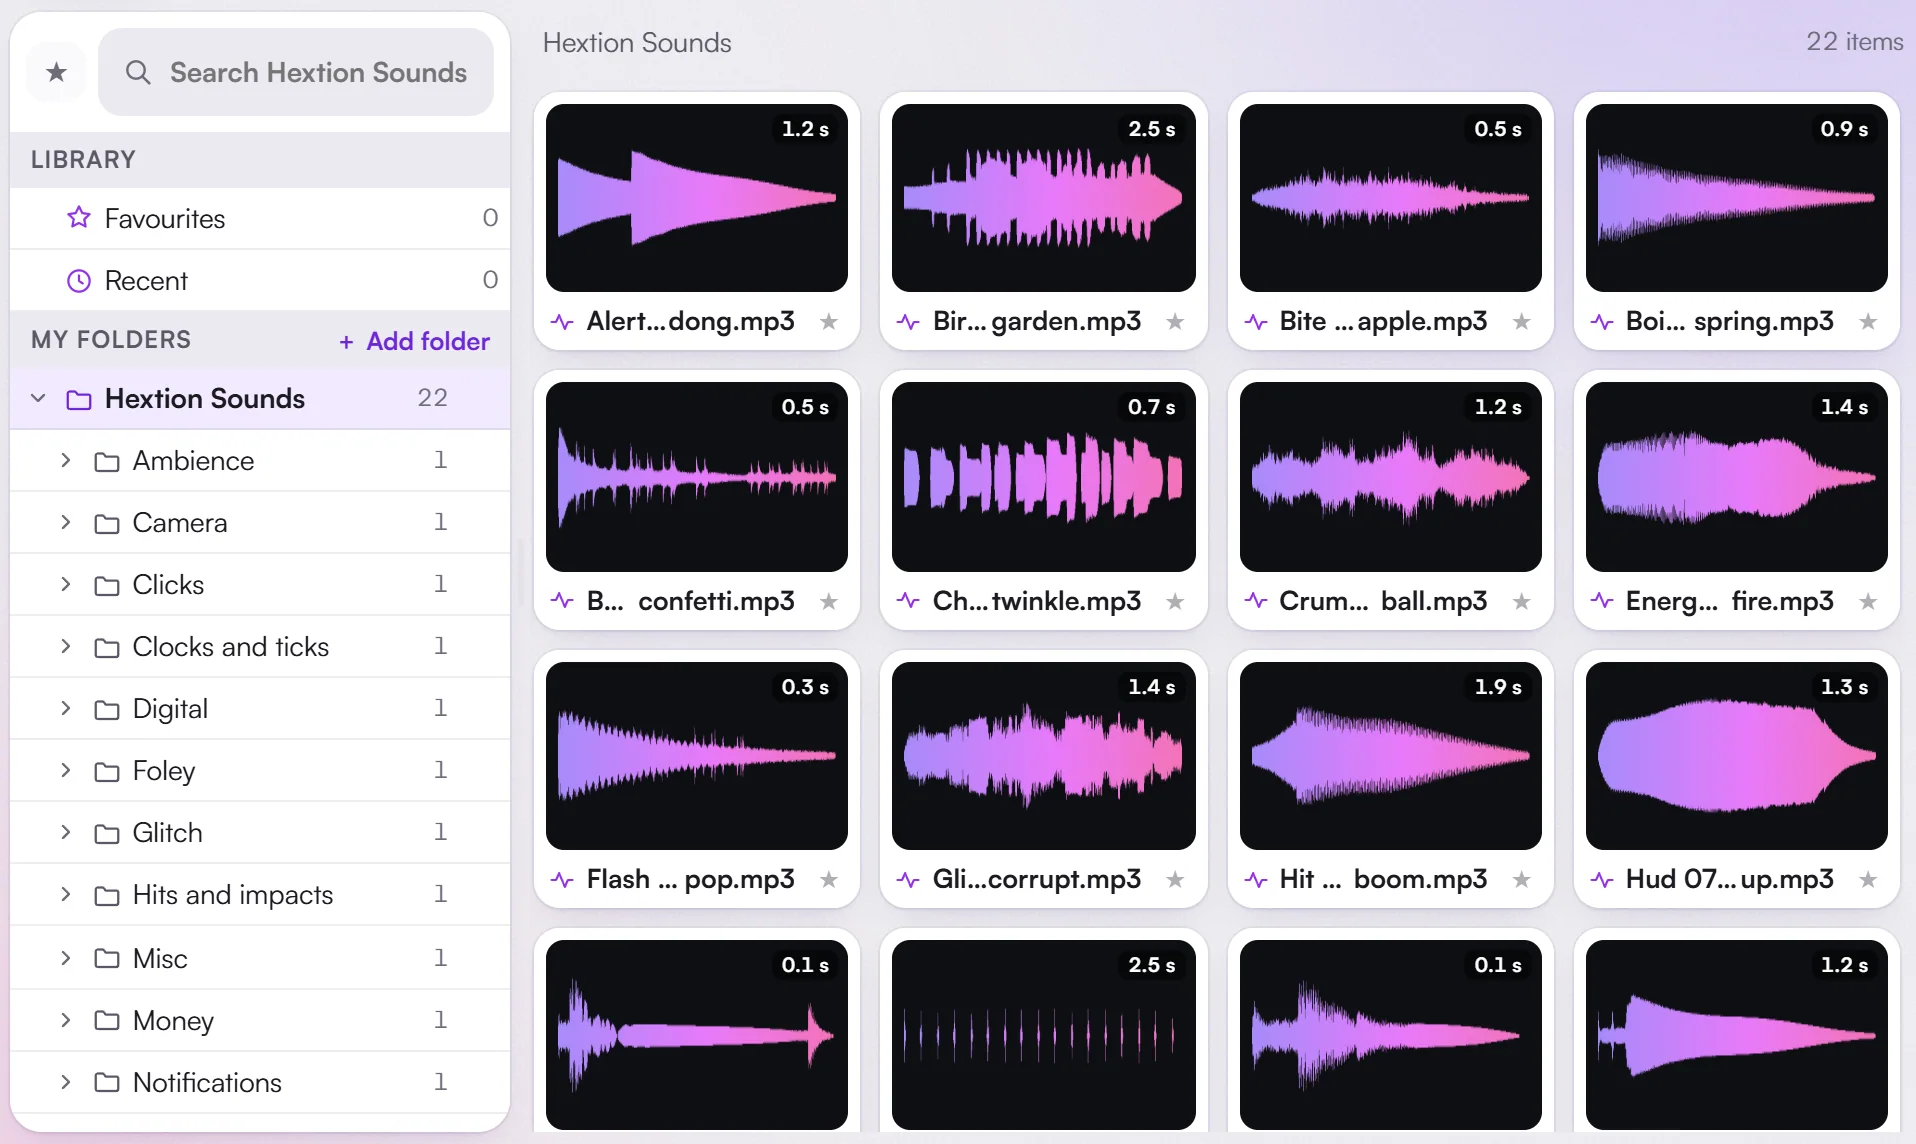Expand the Notifications folder

[66, 1082]
